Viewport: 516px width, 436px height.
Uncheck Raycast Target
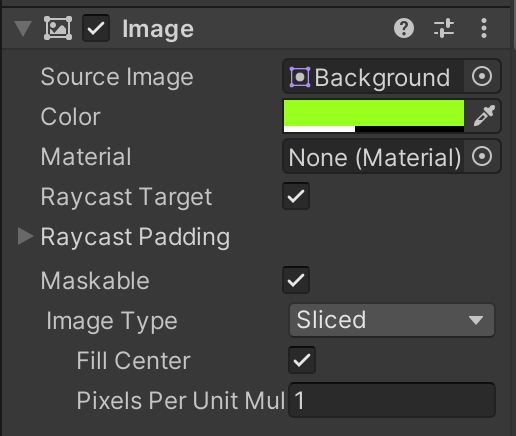point(296,196)
